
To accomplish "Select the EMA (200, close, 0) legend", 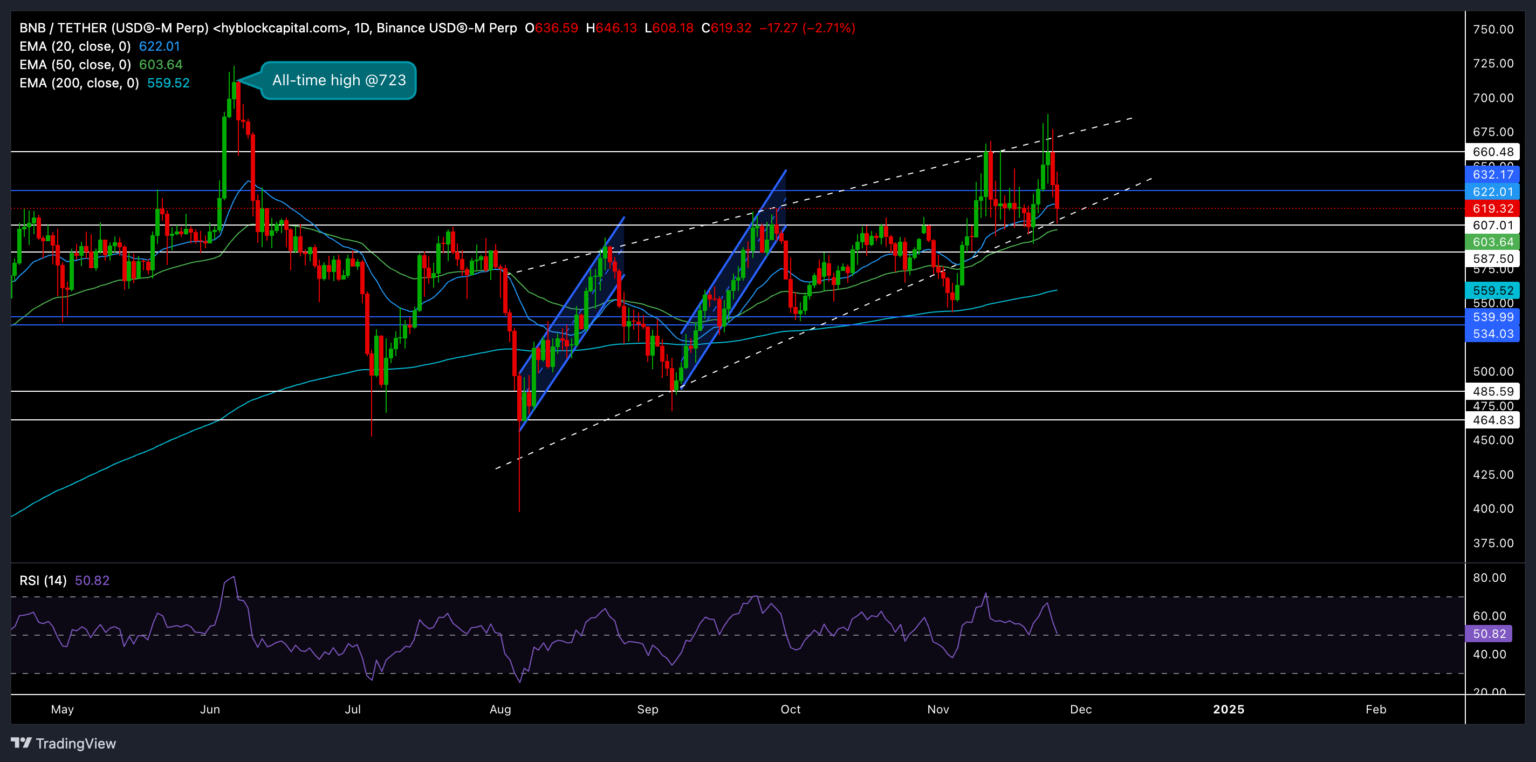I will pos(78,83).
